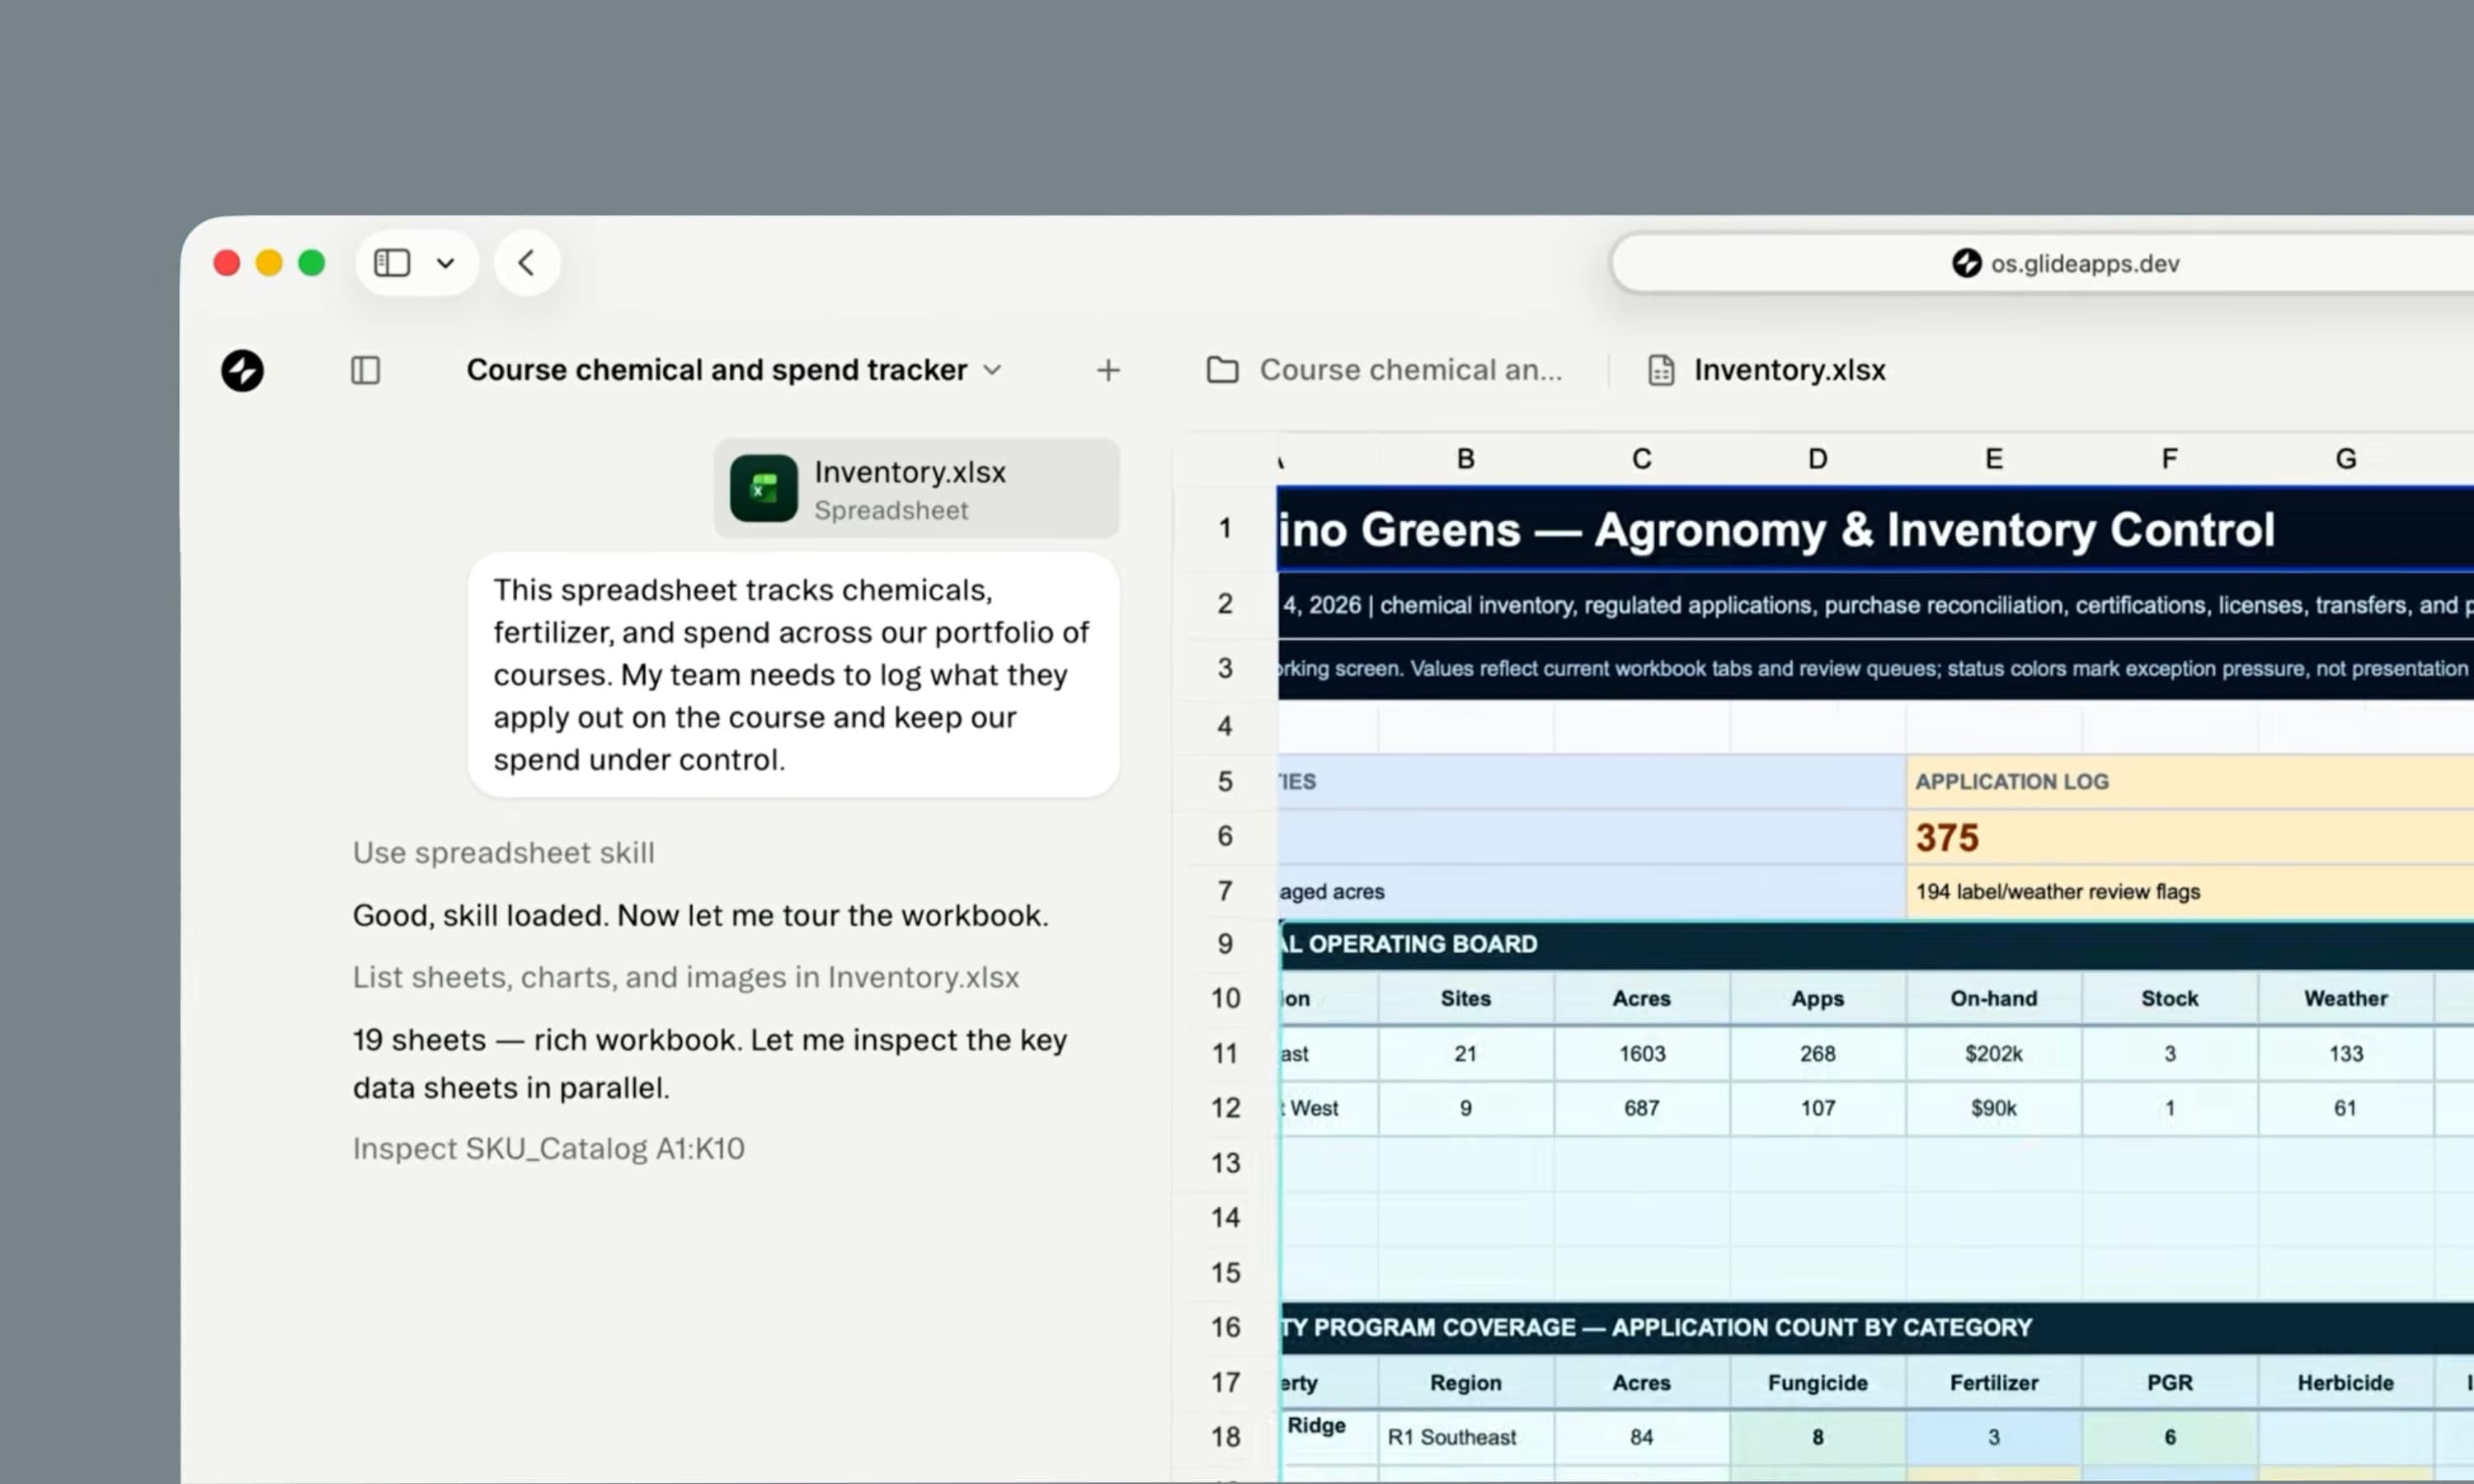Click the R1 Southeast region cell
Screen dimensions: 2474x1484
click(1466, 1437)
